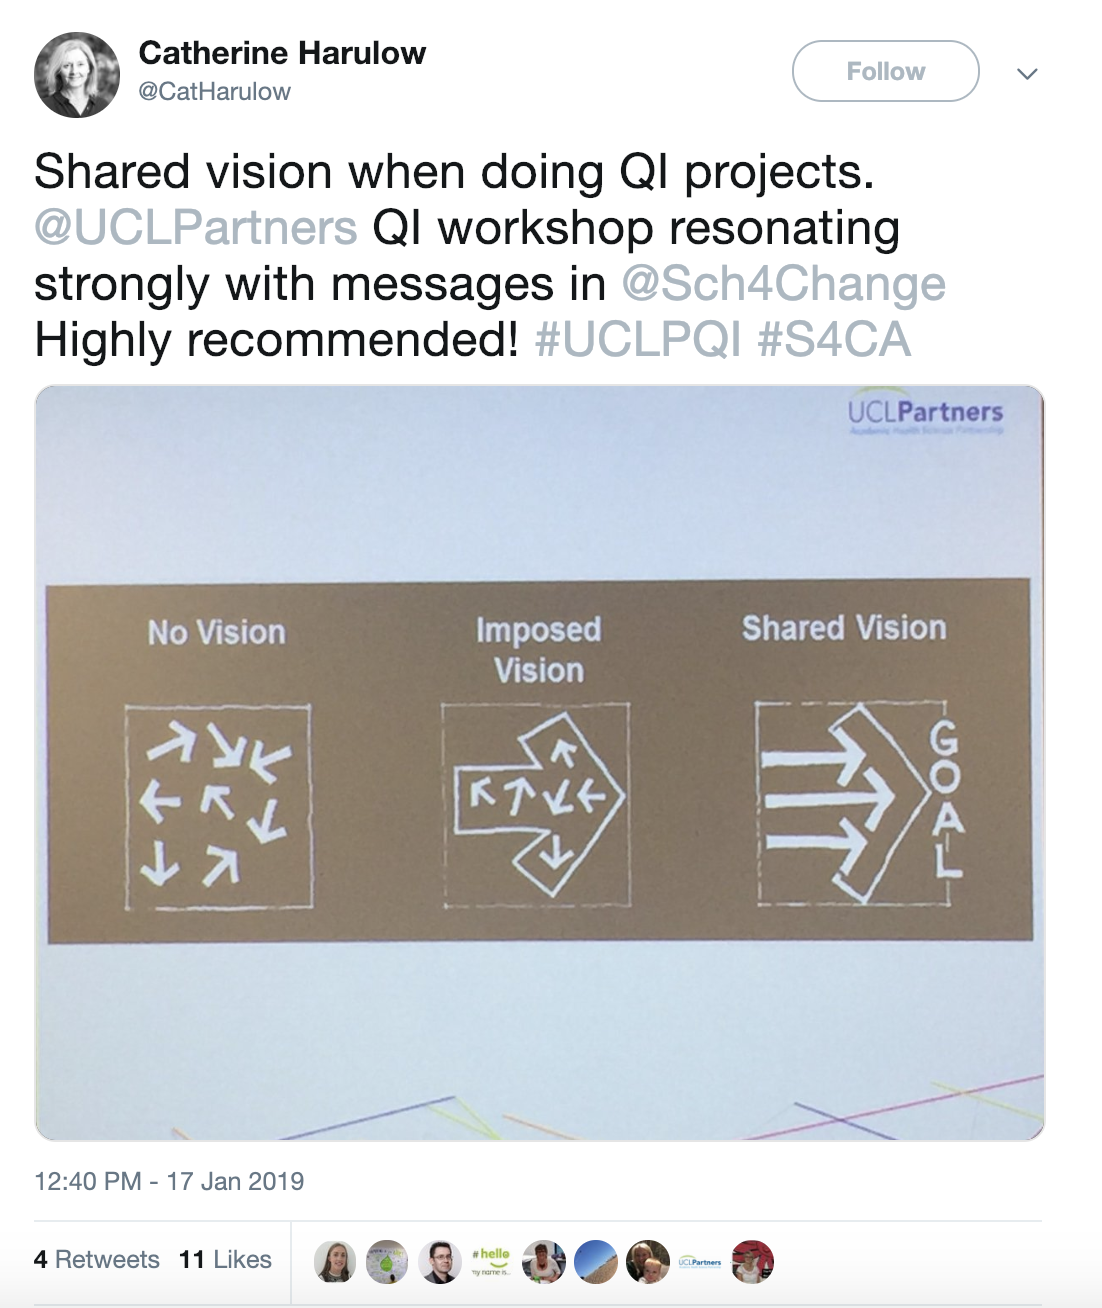The width and height of the screenshot is (1102, 1308).
Task: Select the blue sky beach avatar
Action: click(x=595, y=1261)
